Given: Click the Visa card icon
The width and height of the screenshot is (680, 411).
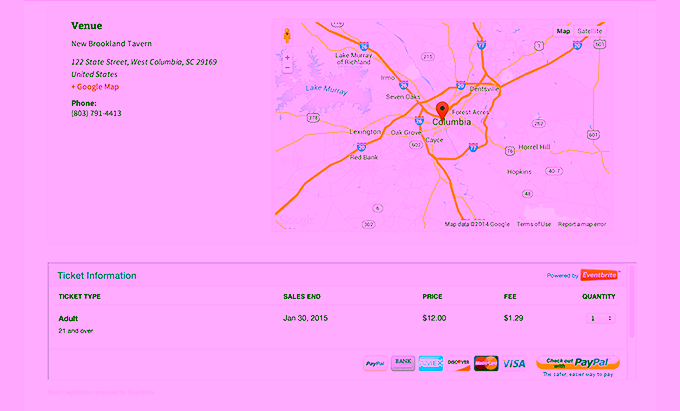Looking at the screenshot, I should click(514, 363).
